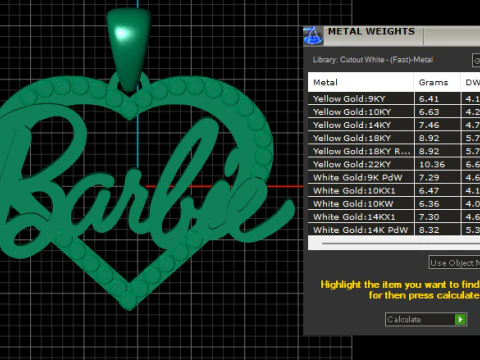The height and width of the screenshot is (360, 480).
Task: Click the 7.30 grams cell
Action: click(437, 217)
